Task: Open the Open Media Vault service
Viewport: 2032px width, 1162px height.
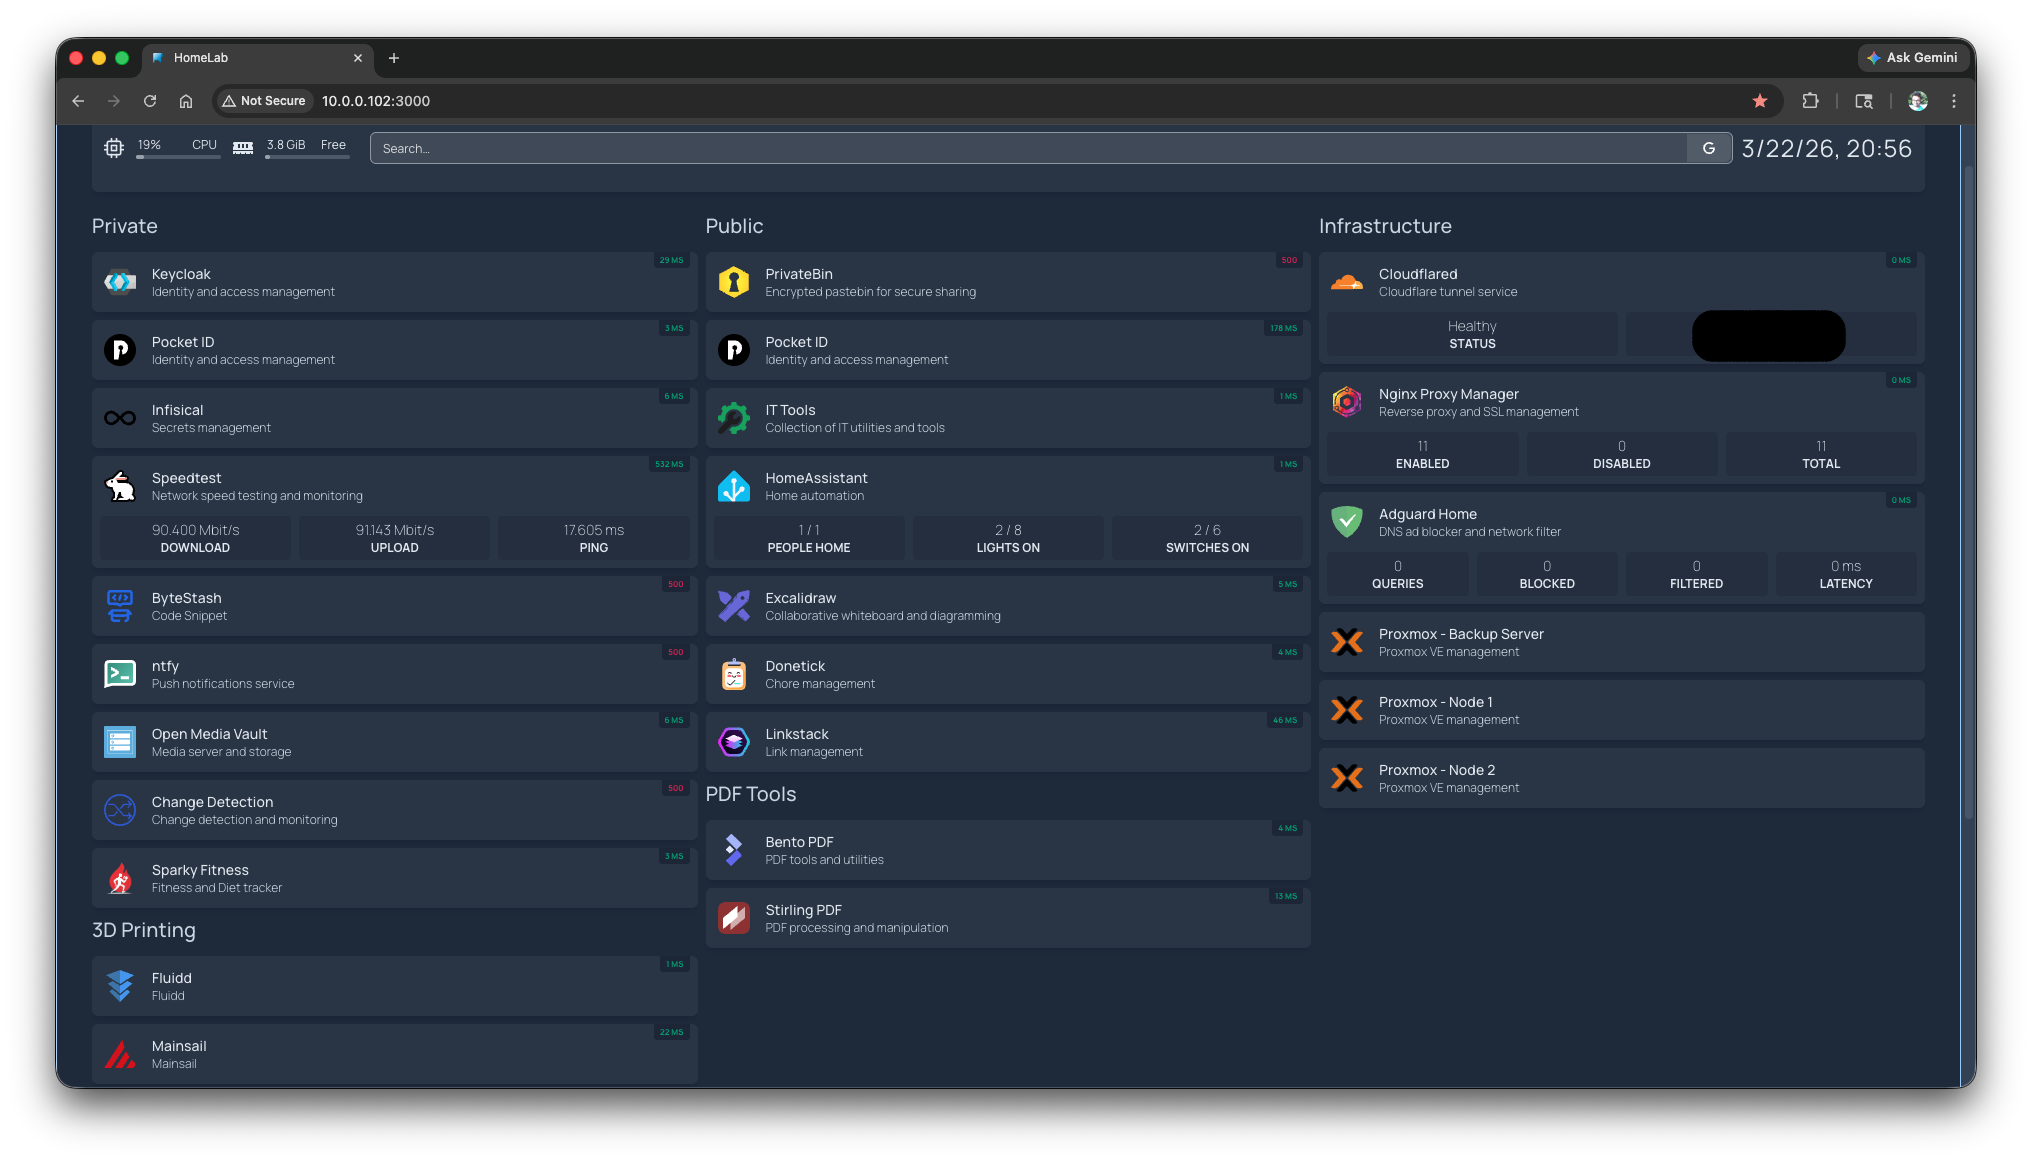Action: click(209, 734)
